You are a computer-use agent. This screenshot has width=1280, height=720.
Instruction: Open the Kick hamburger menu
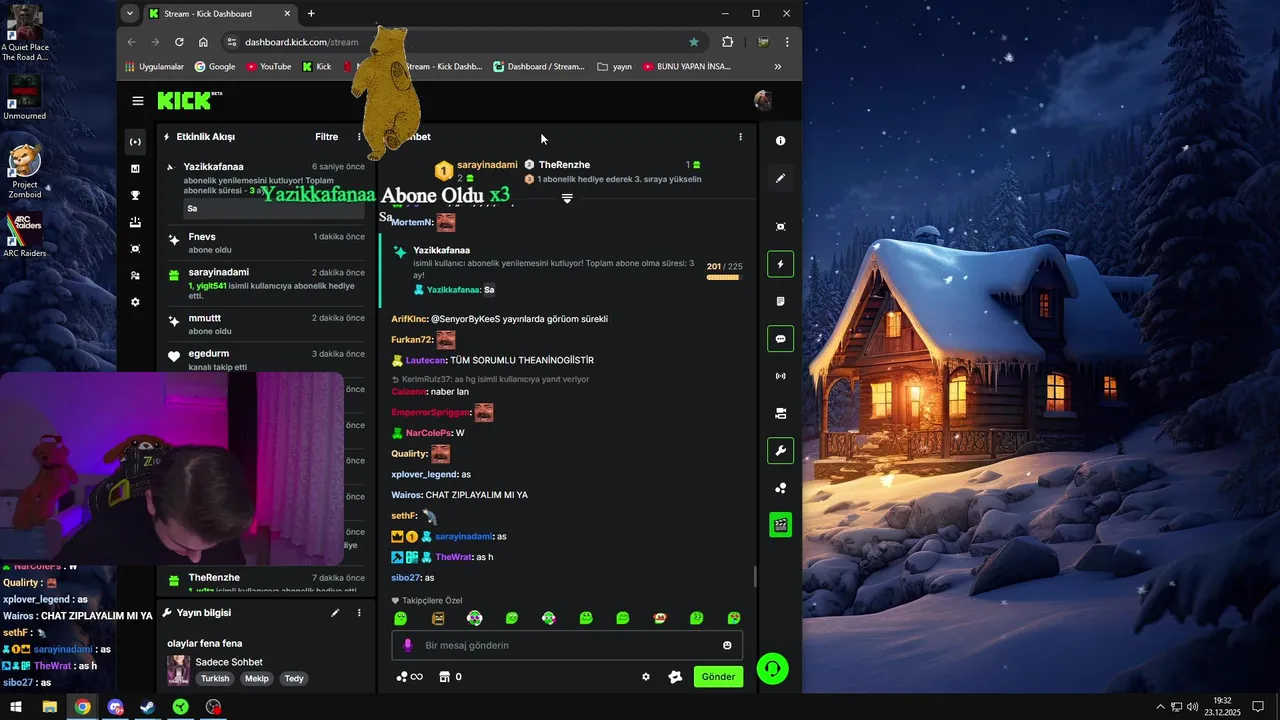[138, 101]
